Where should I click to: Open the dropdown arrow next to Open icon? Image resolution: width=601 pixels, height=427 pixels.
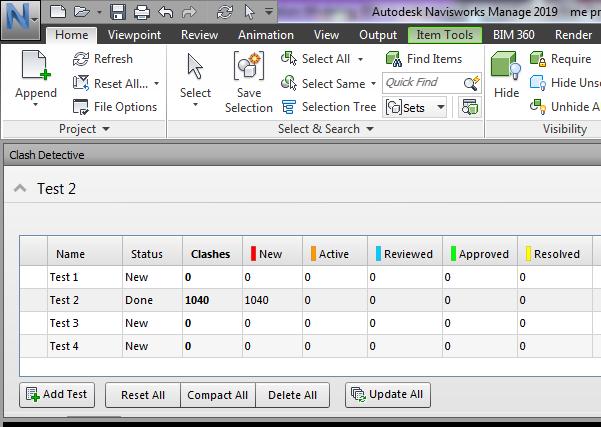pos(99,12)
